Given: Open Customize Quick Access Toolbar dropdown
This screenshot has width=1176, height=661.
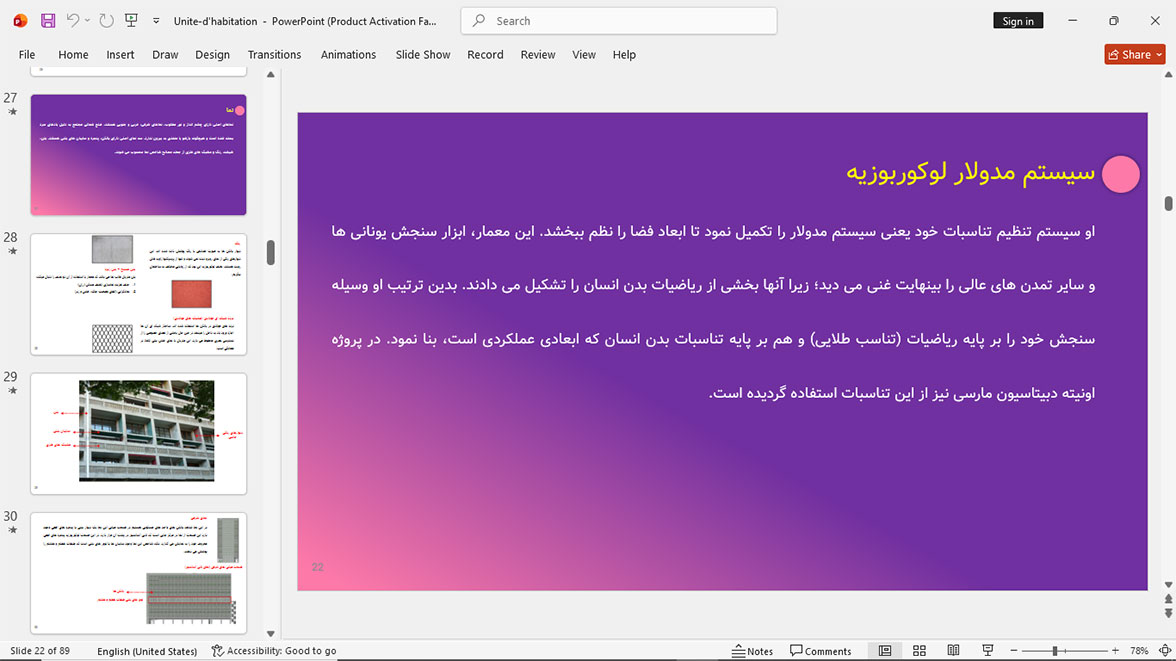Looking at the screenshot, I should click(x=156, y=21).
